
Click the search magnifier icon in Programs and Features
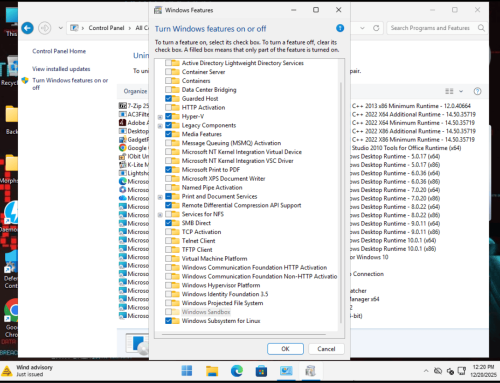click(x=481, y=28)
